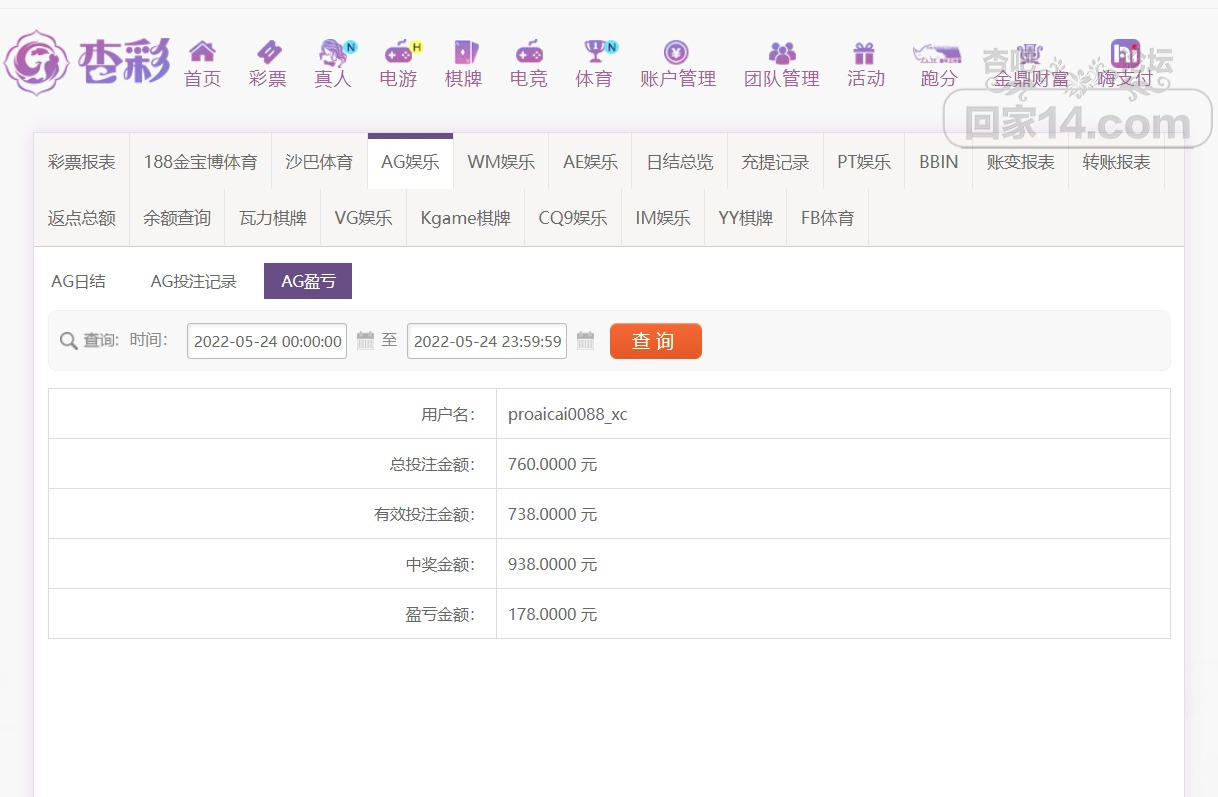This screenshot has height=797, width=1218.
Task: Click the 棋牌 card games icon
Action: tap(464, 52)
